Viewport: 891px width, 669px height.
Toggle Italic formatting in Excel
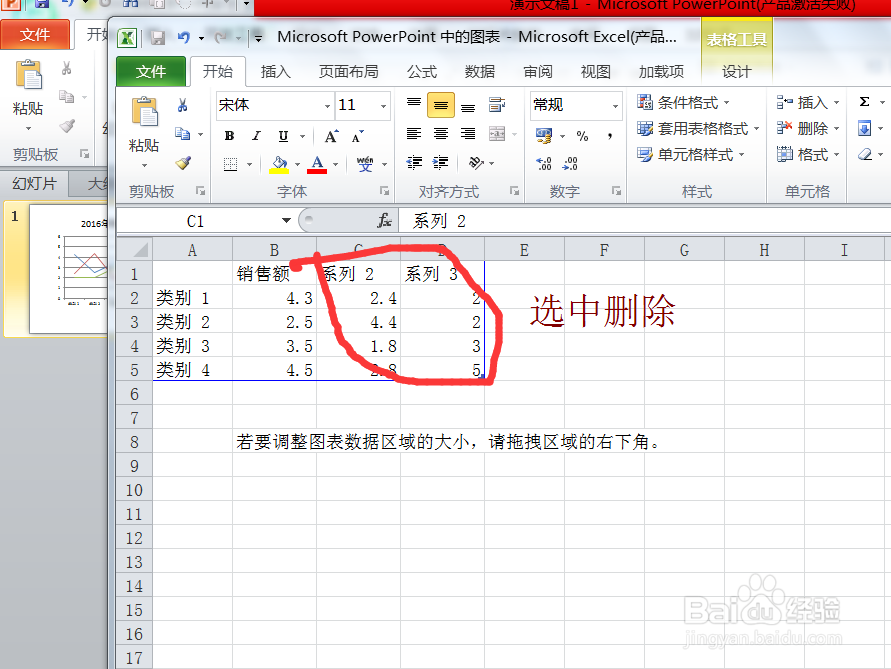pos(256,136)
